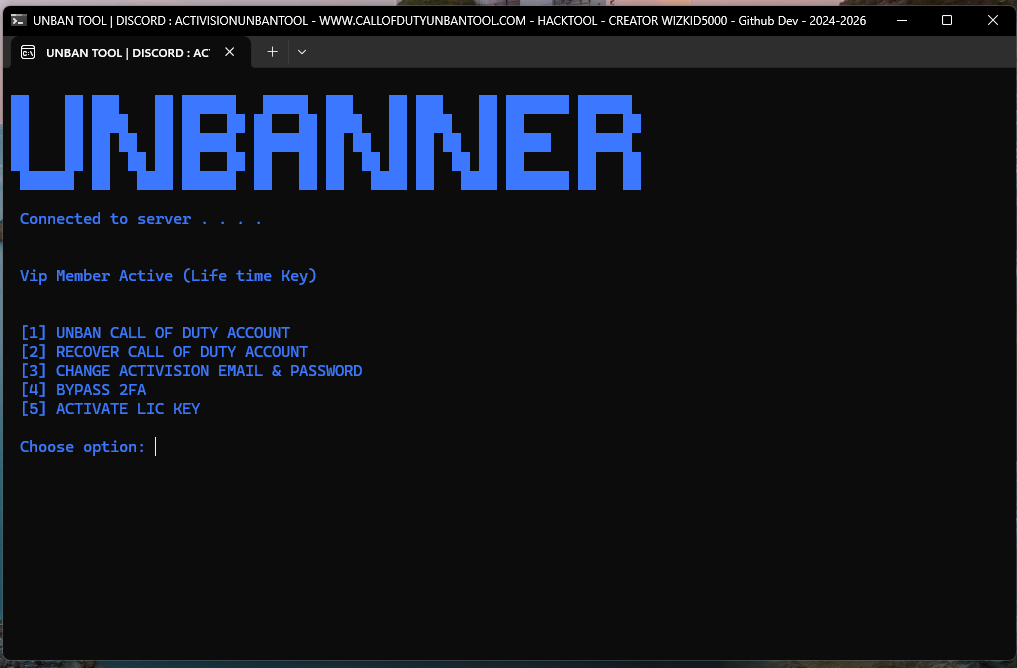Click the terminal icon in the title bar

click(18, 20)
